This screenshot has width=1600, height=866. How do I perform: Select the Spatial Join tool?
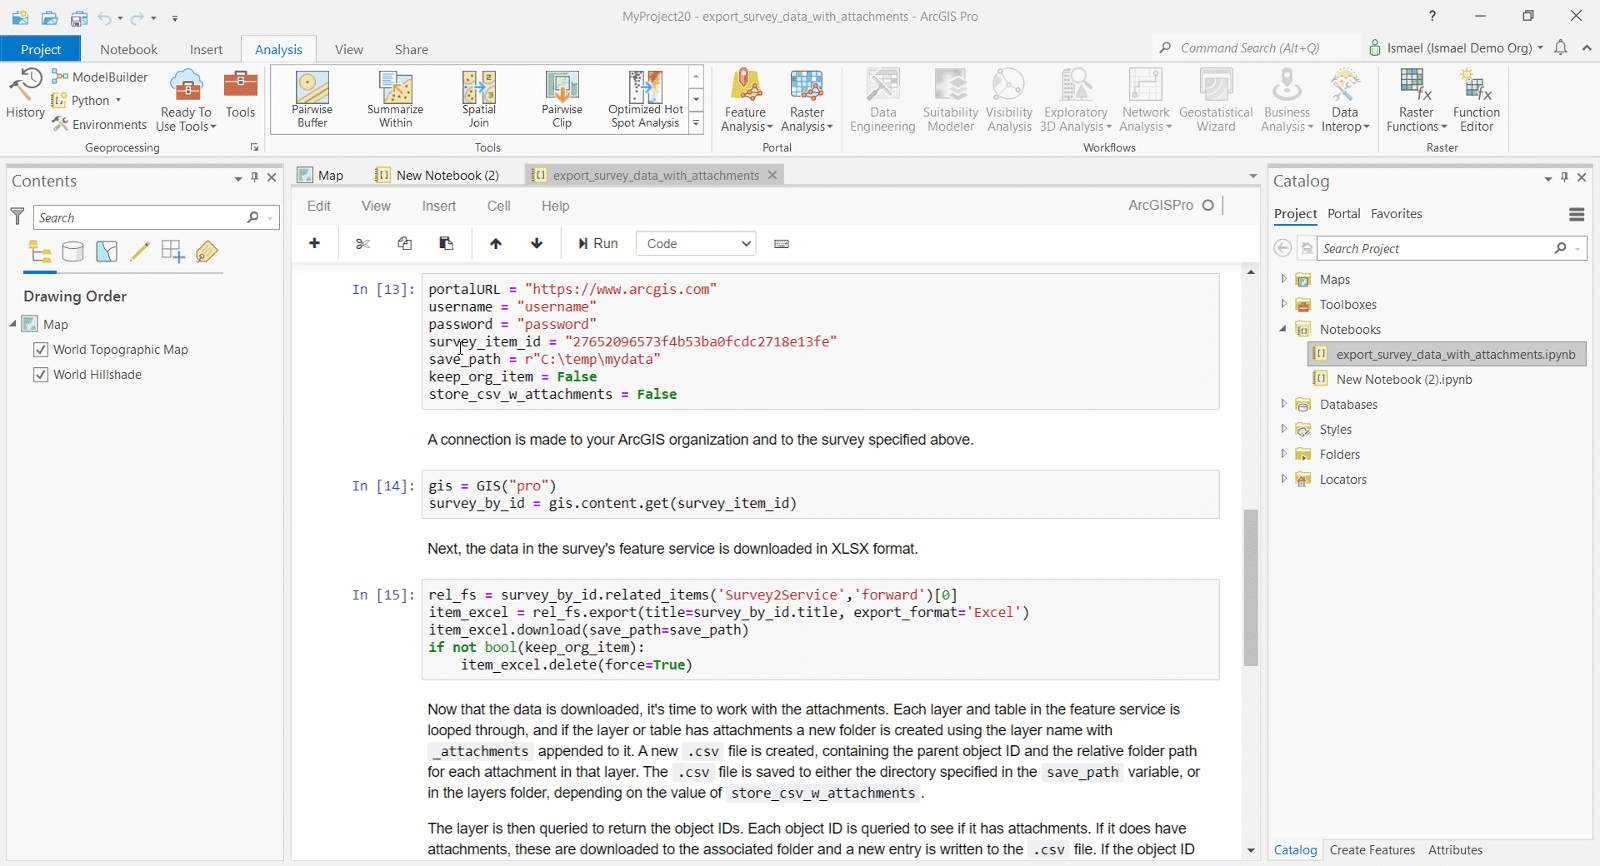point(479,100)
